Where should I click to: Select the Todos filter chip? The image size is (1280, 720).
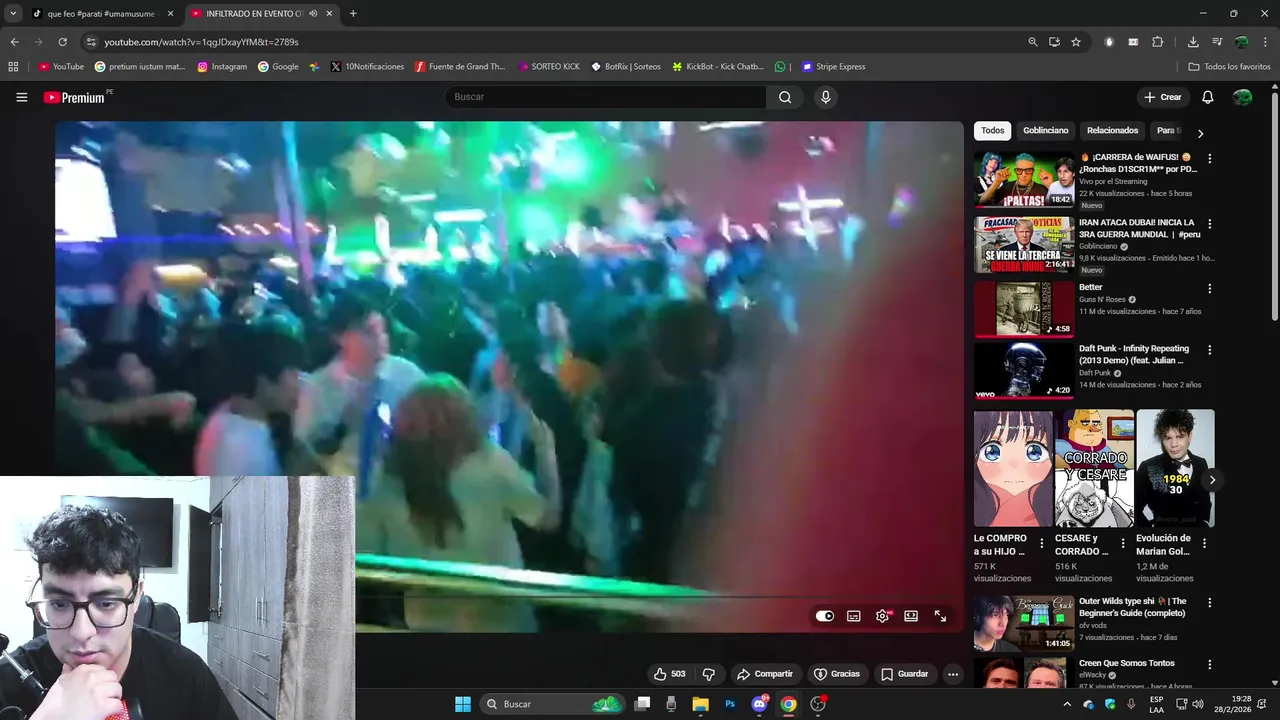click(x=992, y=131)
